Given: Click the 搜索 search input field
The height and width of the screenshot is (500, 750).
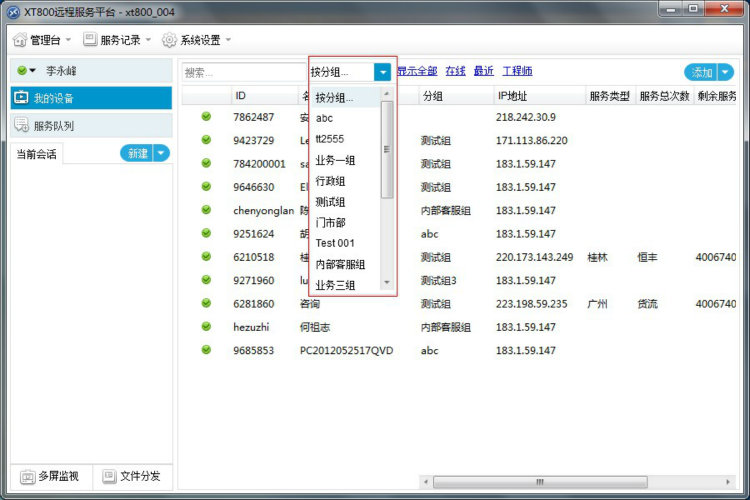Looking at the screenshot, I should pos(242,72).
